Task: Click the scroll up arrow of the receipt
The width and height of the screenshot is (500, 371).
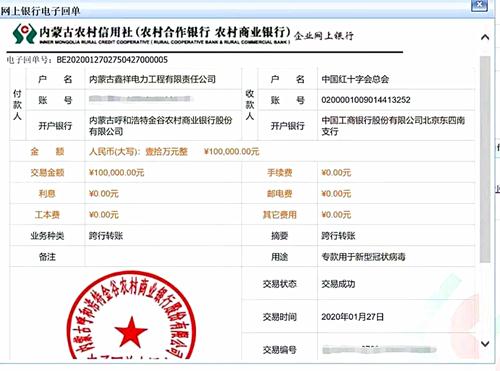Action: 485,37
